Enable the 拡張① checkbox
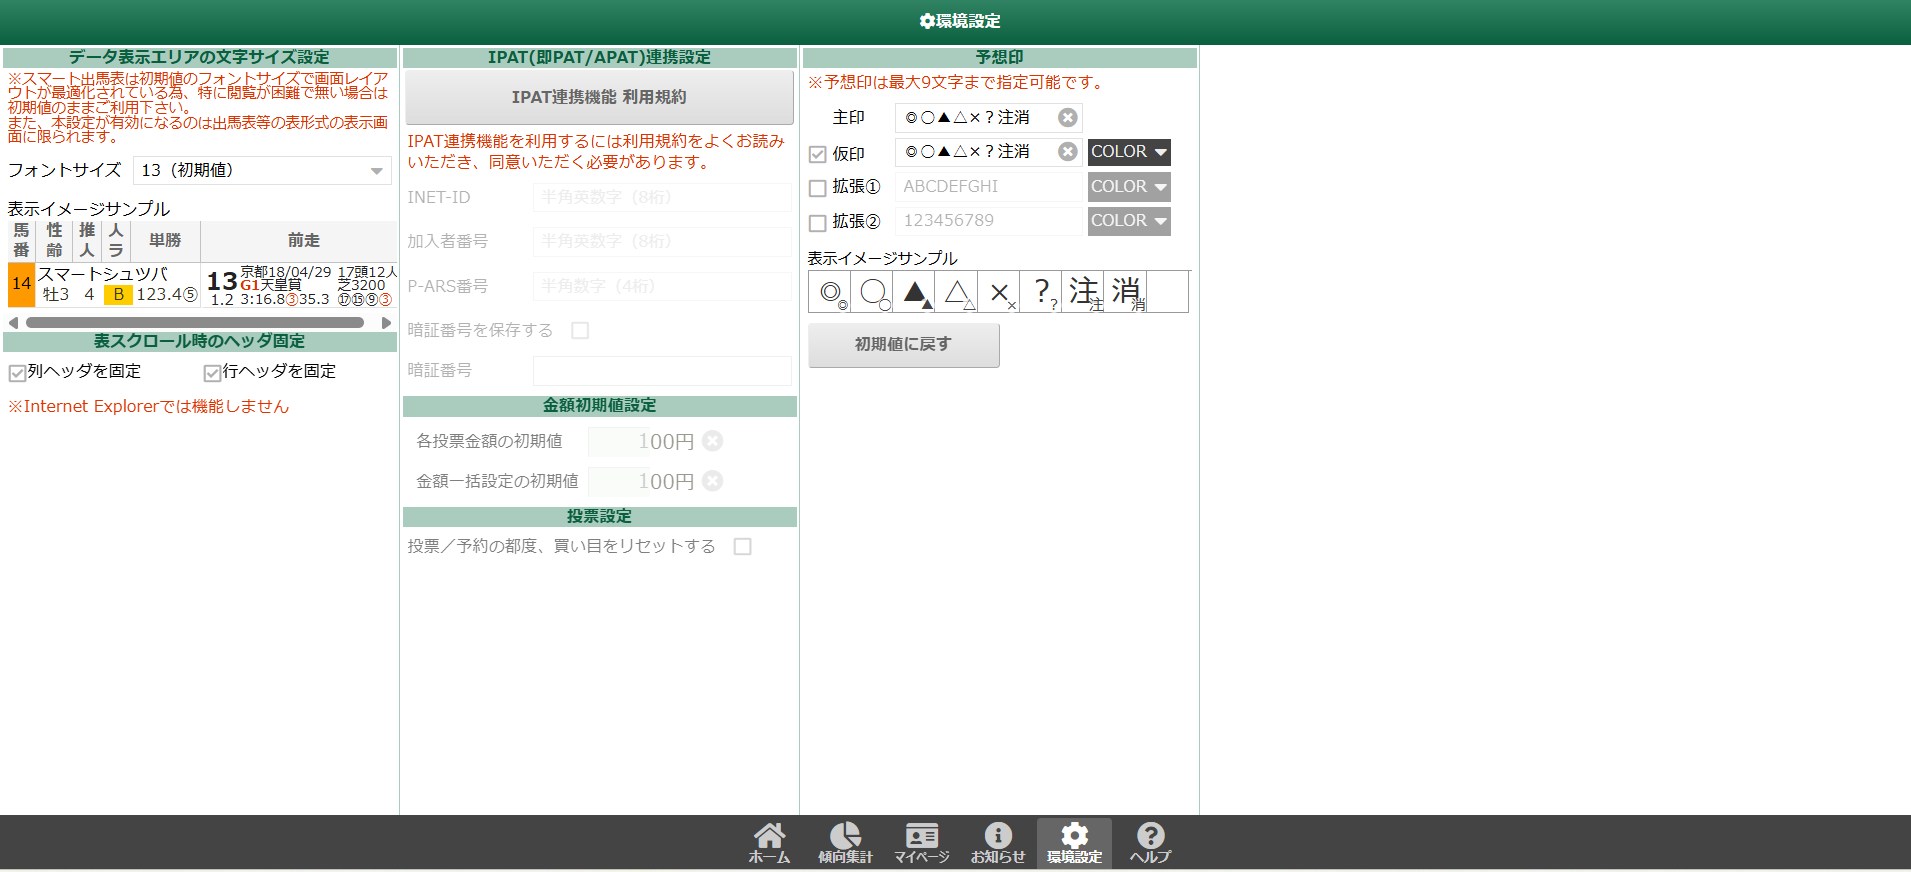 point(817,188)
